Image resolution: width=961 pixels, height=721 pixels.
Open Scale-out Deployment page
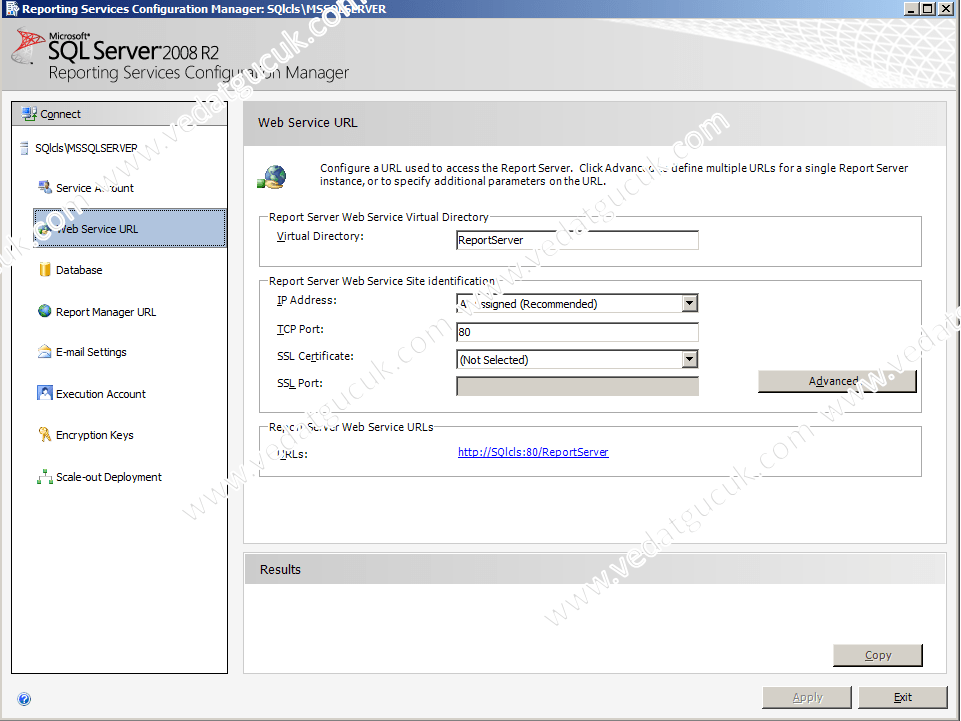[108, 477]
